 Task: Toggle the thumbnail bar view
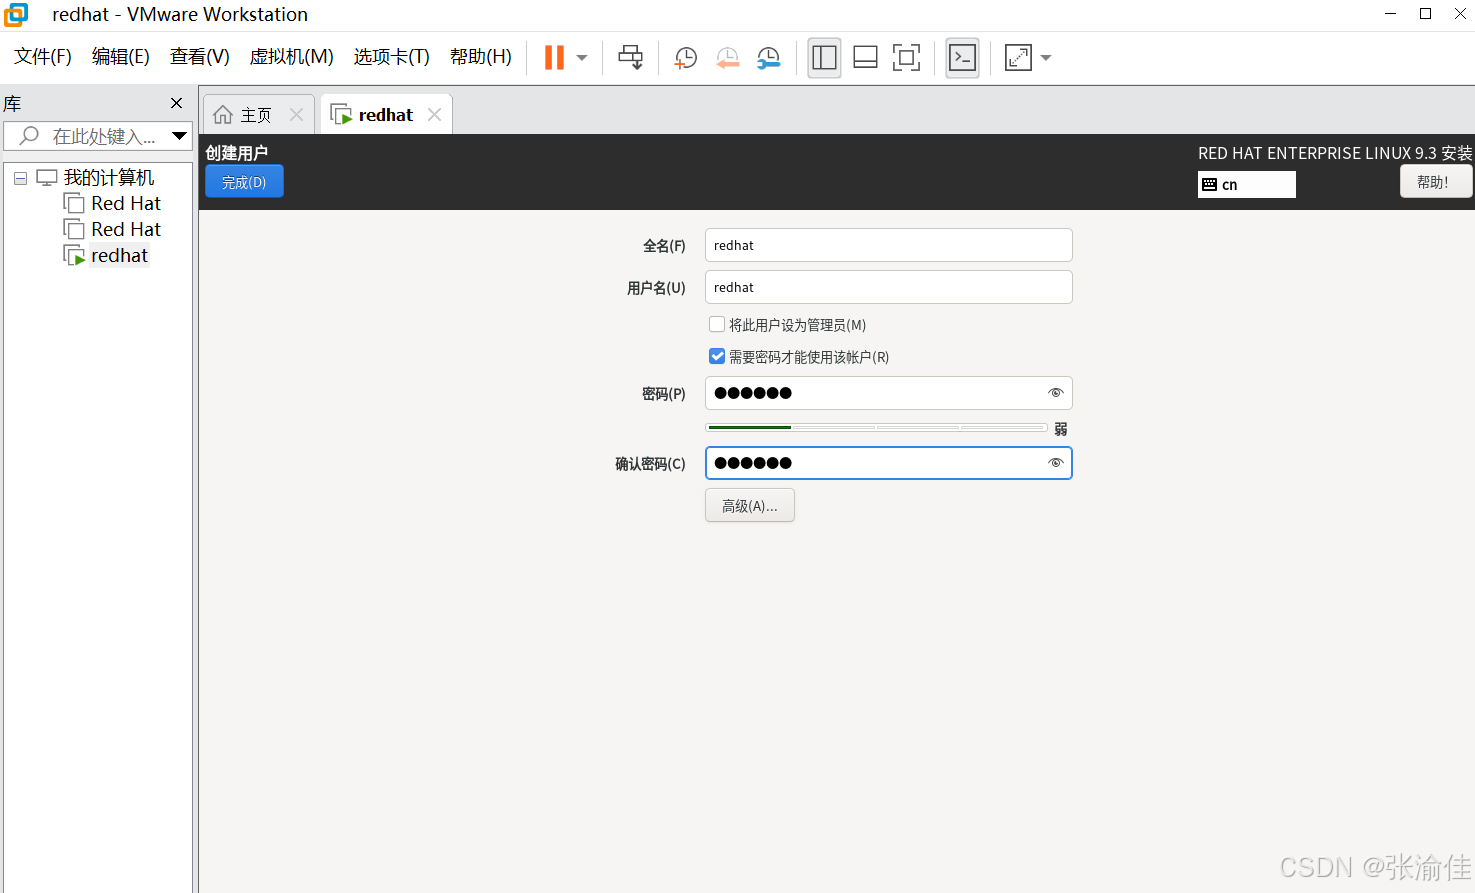(x=865, y=58)
